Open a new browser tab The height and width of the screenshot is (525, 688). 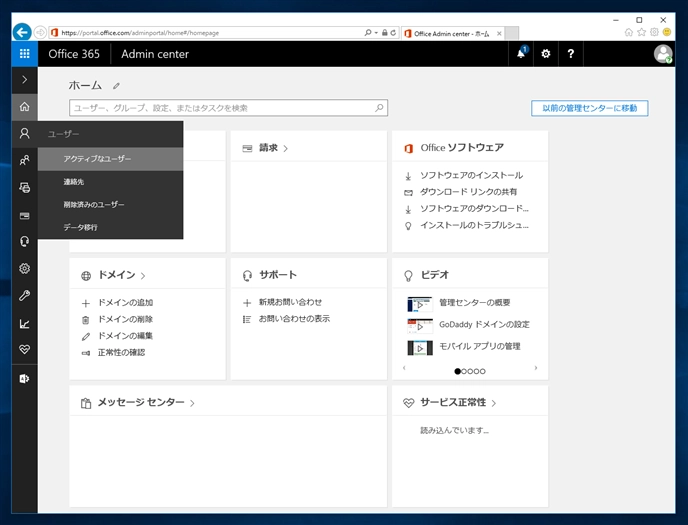point(512,33)
